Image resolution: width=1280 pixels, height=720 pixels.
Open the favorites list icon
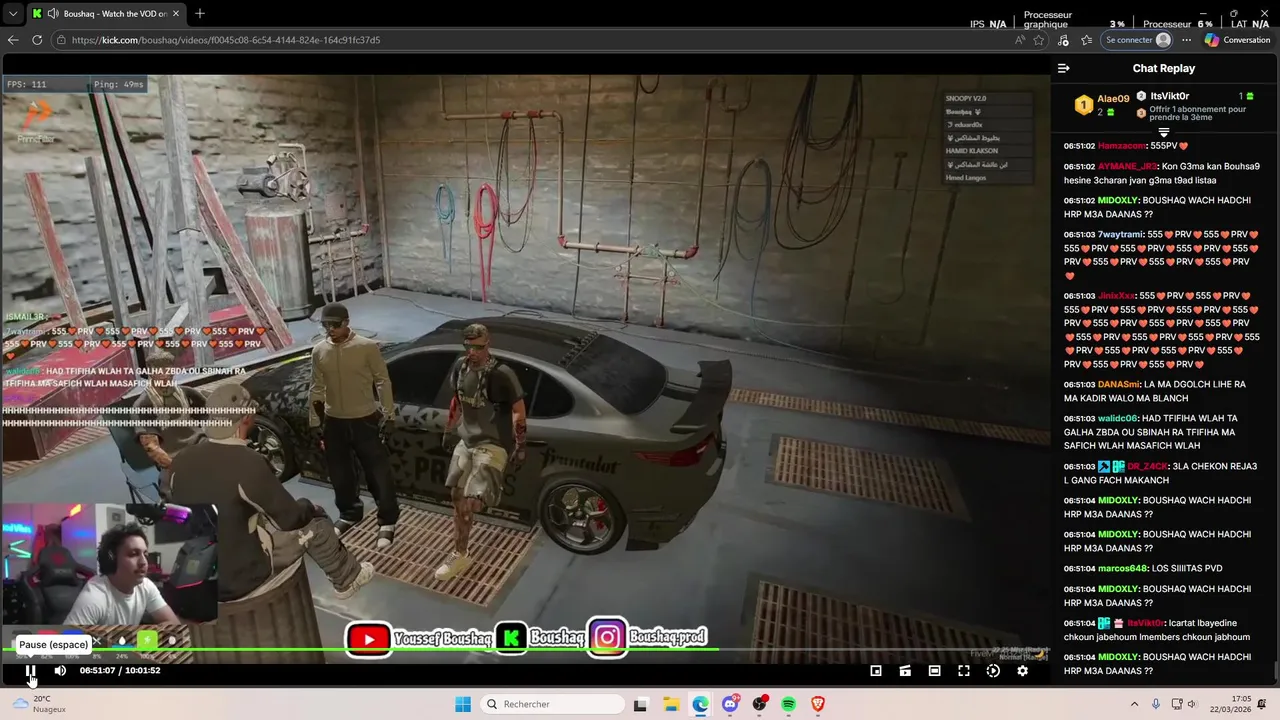coord(1087,40)
